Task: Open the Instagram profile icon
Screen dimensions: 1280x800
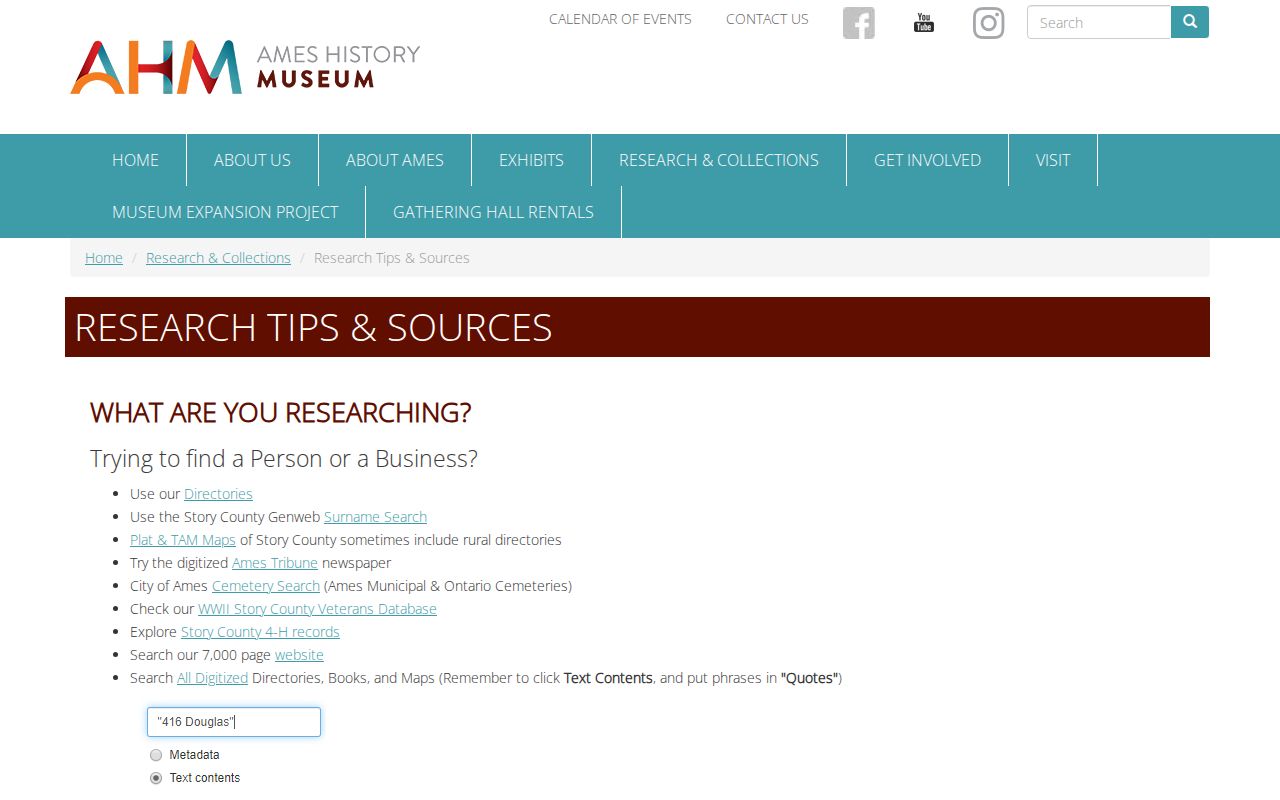Action: tap(989, 23)
